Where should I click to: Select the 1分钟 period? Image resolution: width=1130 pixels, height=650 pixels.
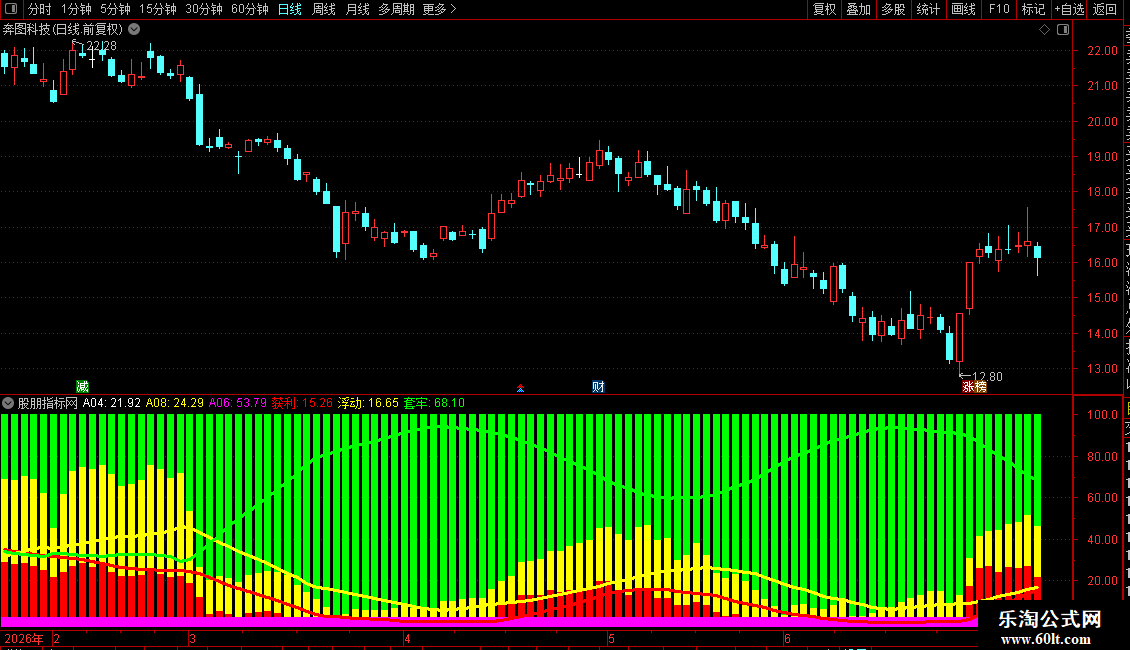coord(76,9)
